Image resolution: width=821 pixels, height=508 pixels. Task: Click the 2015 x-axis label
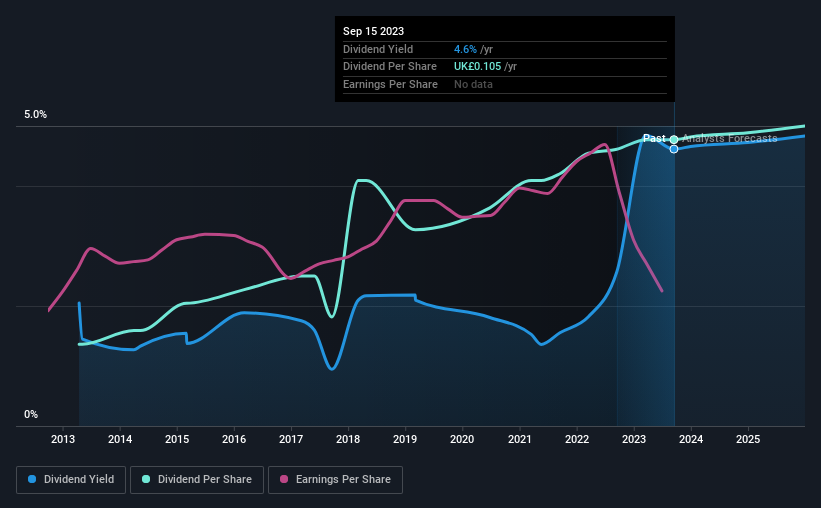point(177,439)
